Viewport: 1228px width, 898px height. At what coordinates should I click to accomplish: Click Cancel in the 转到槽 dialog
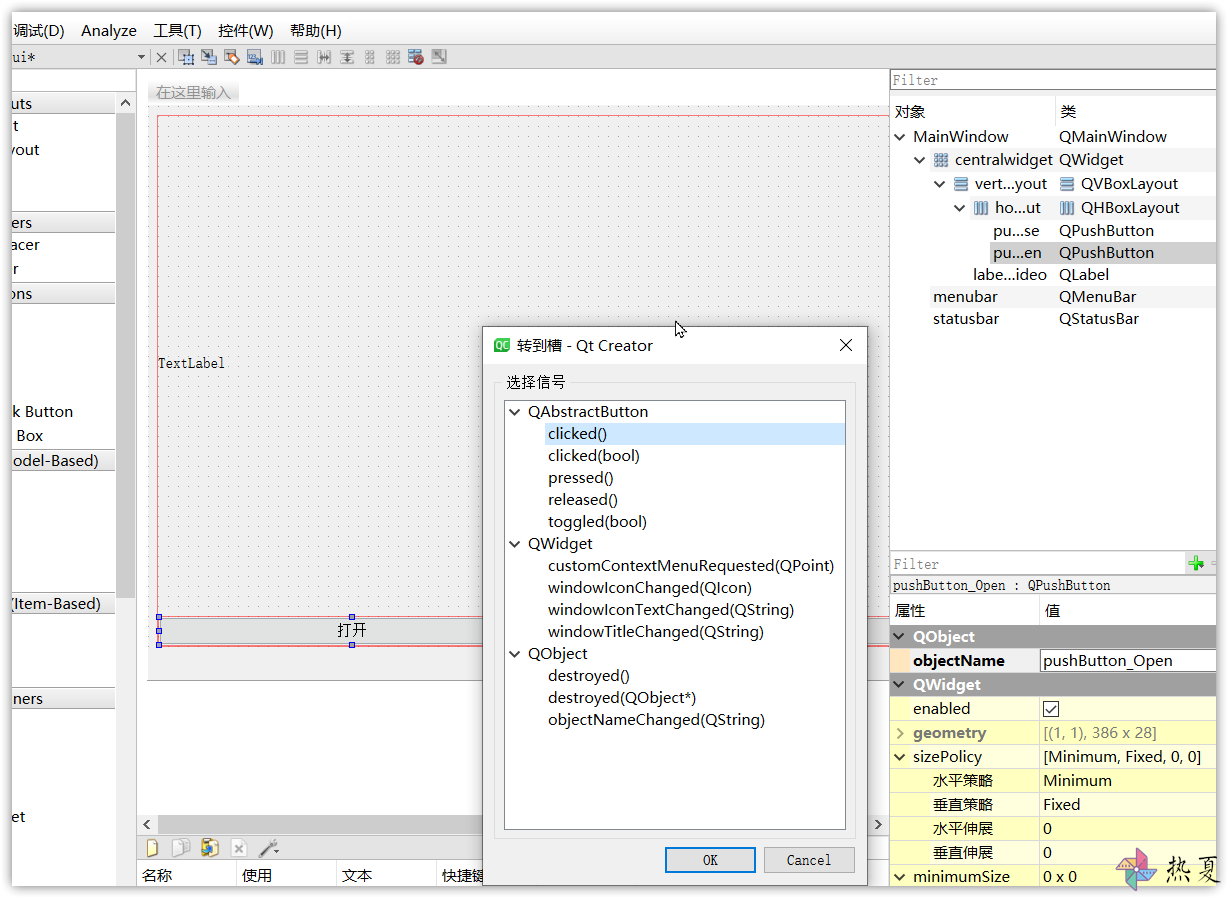tap(809, 860)
